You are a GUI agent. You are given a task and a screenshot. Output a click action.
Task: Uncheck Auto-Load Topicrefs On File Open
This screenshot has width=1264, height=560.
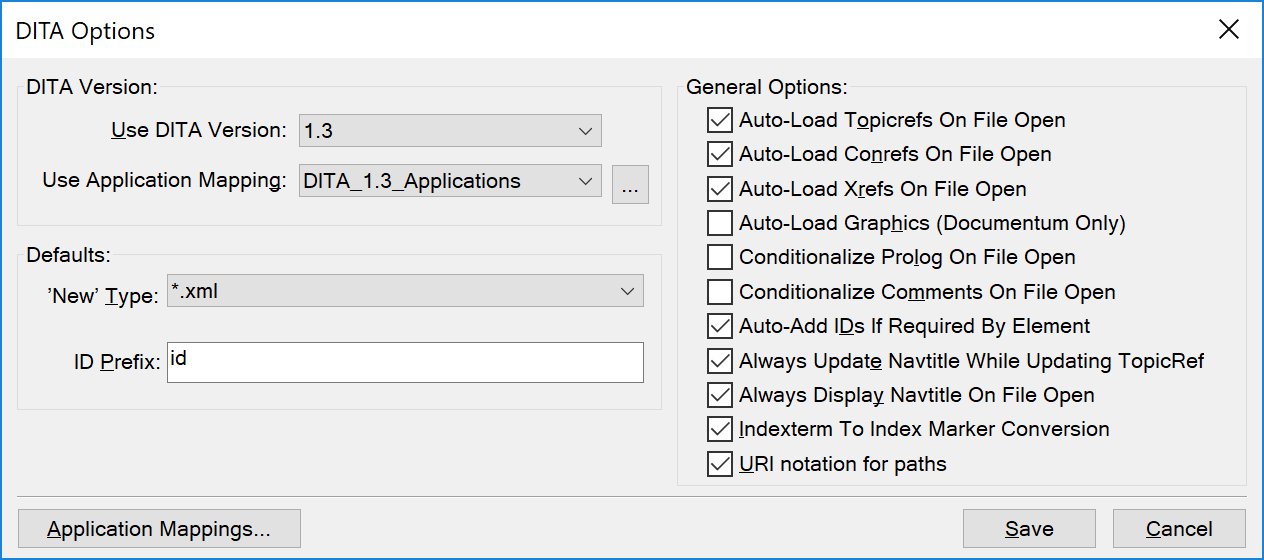(719, 120)
